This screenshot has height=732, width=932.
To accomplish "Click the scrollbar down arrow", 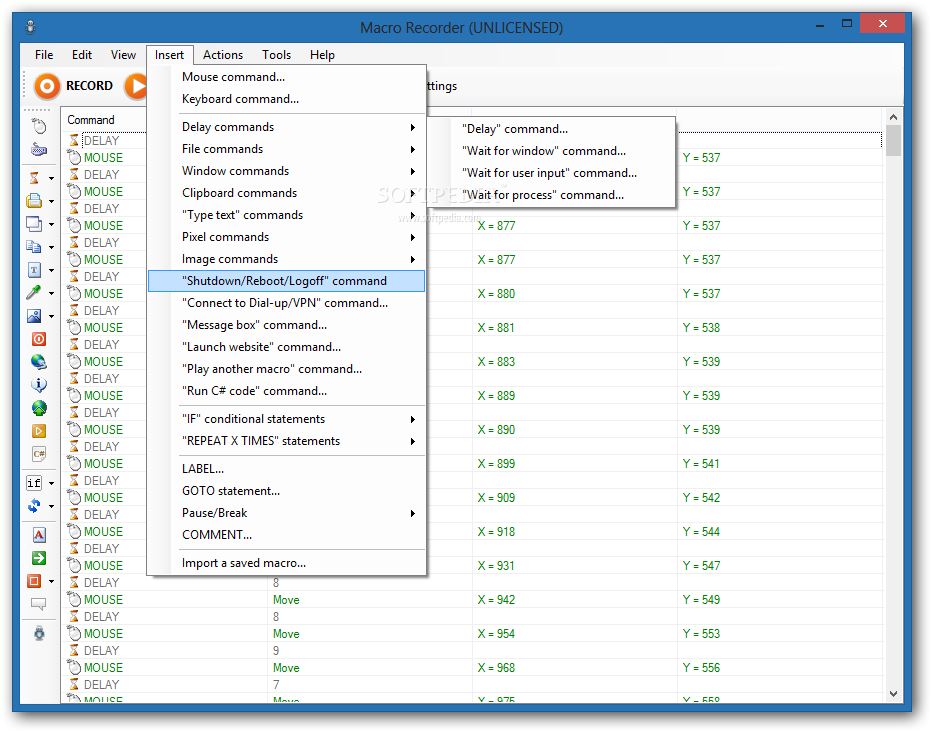I will point(893,693).
